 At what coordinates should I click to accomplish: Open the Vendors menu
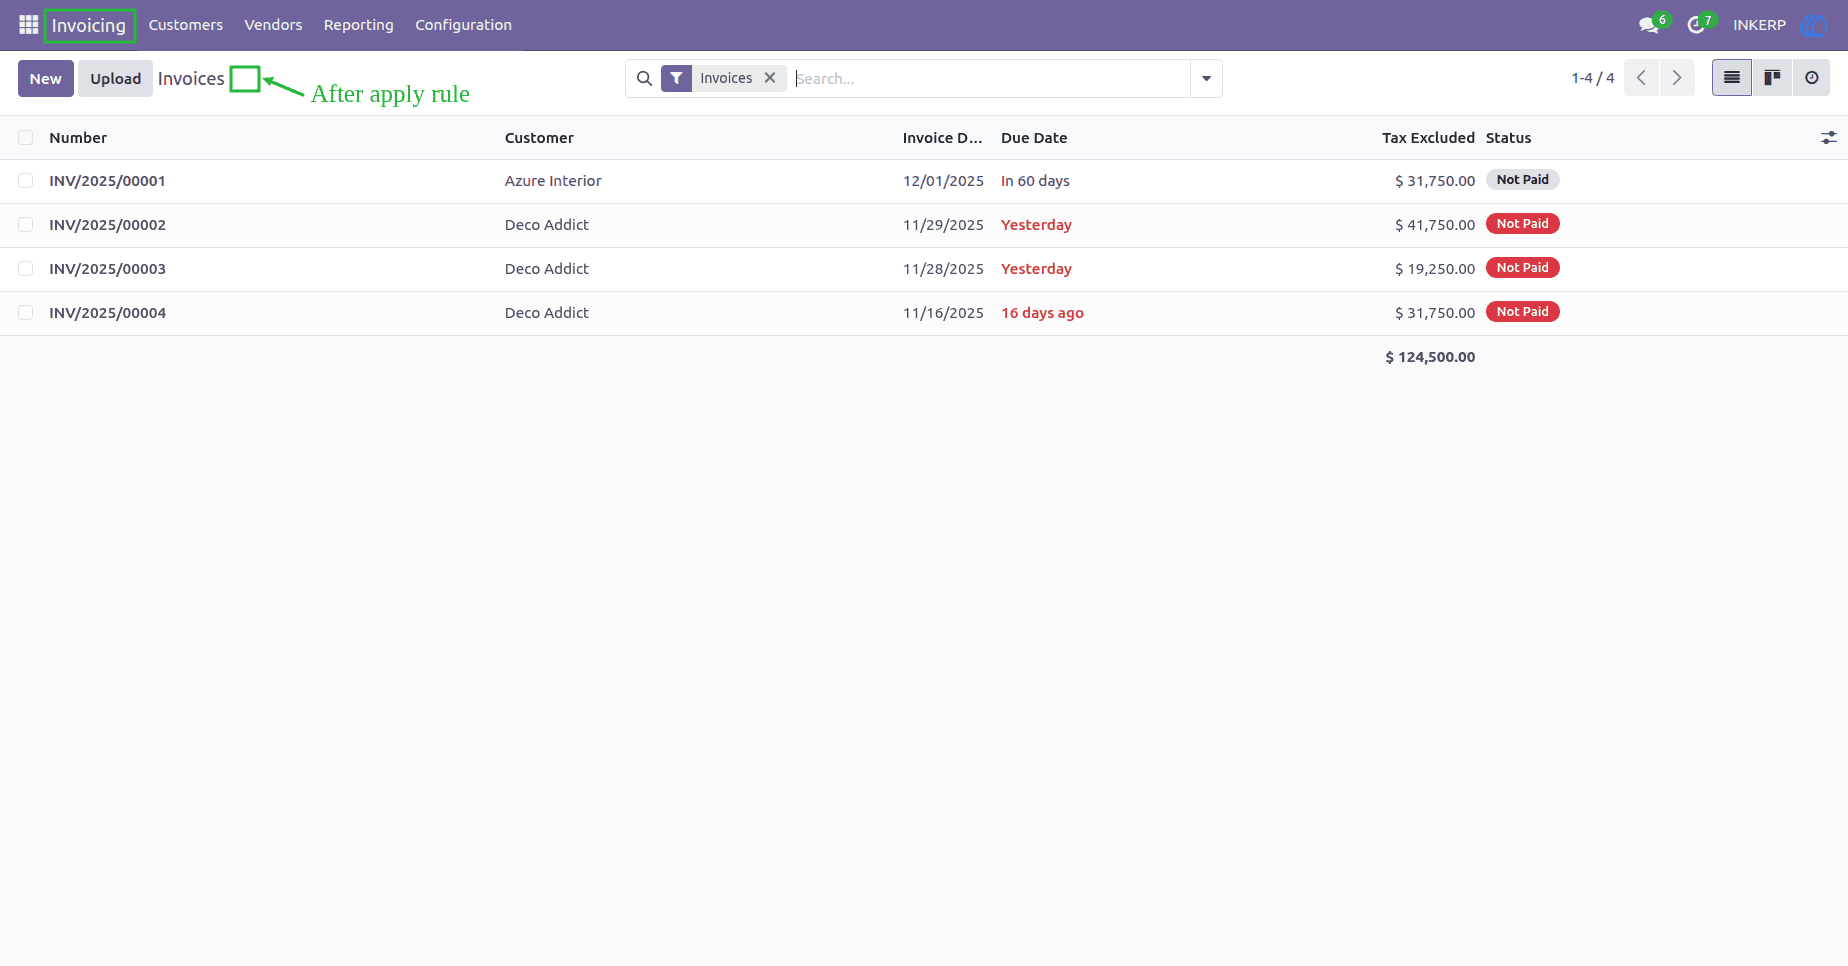tap(273, 25)
